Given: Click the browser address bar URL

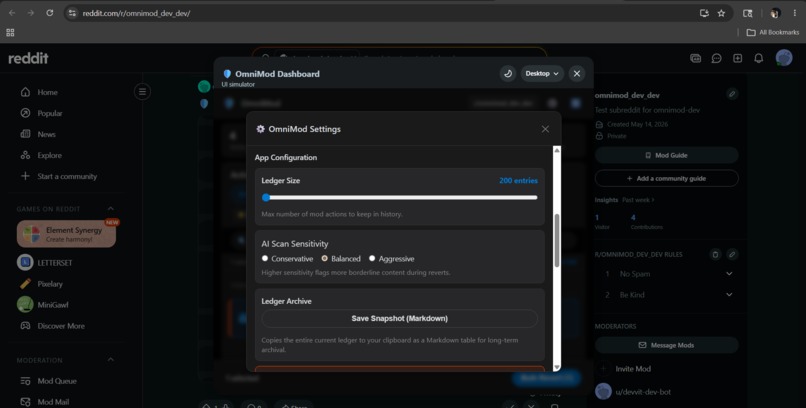Looking at the screenshot, I should pos(136,13).
